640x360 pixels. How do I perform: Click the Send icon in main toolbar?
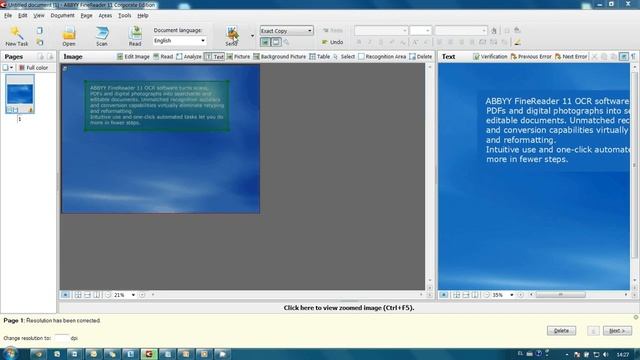(x=231, y=36)
